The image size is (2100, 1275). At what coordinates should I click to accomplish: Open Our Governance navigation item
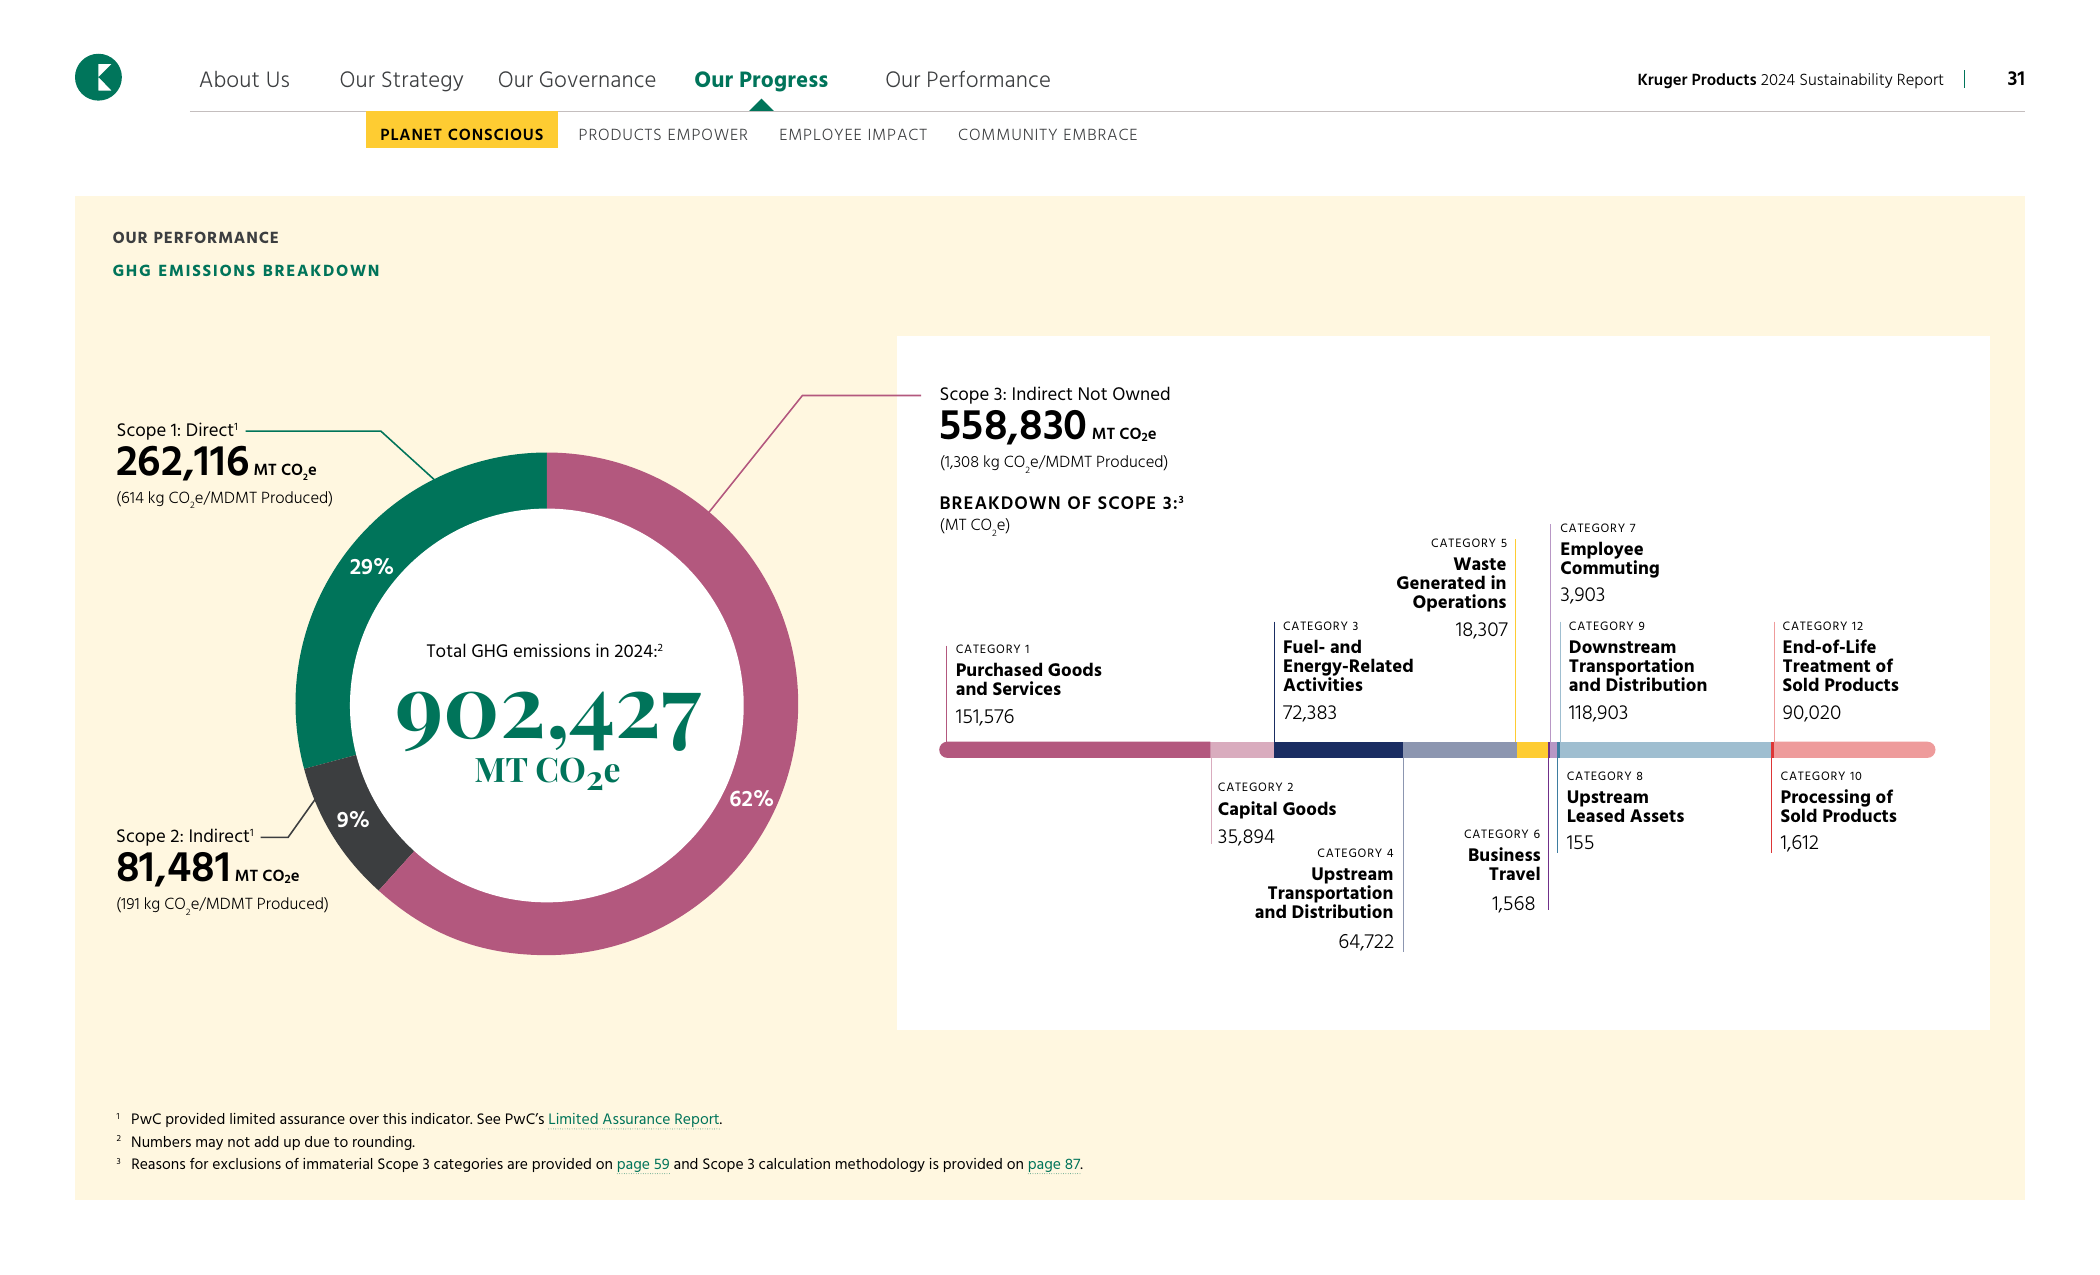point(577,79)
